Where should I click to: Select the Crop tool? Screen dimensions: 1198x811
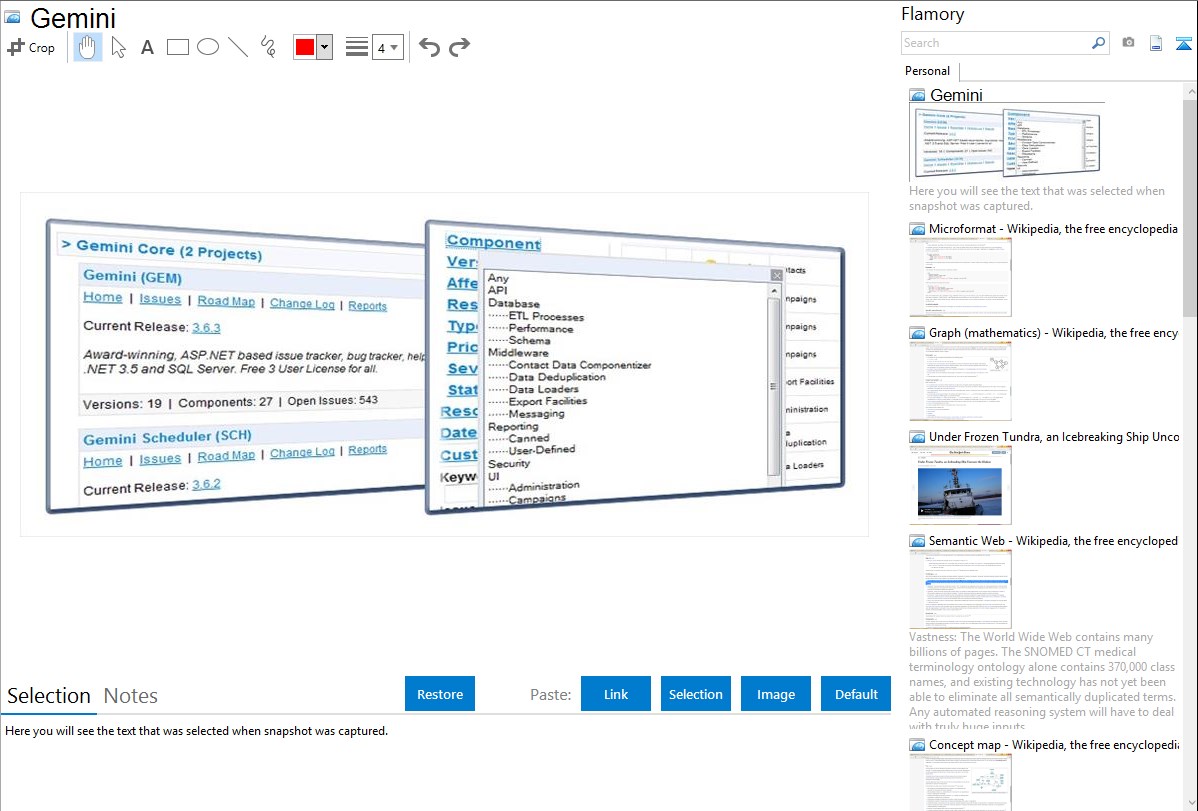click(x=31, y=47)
